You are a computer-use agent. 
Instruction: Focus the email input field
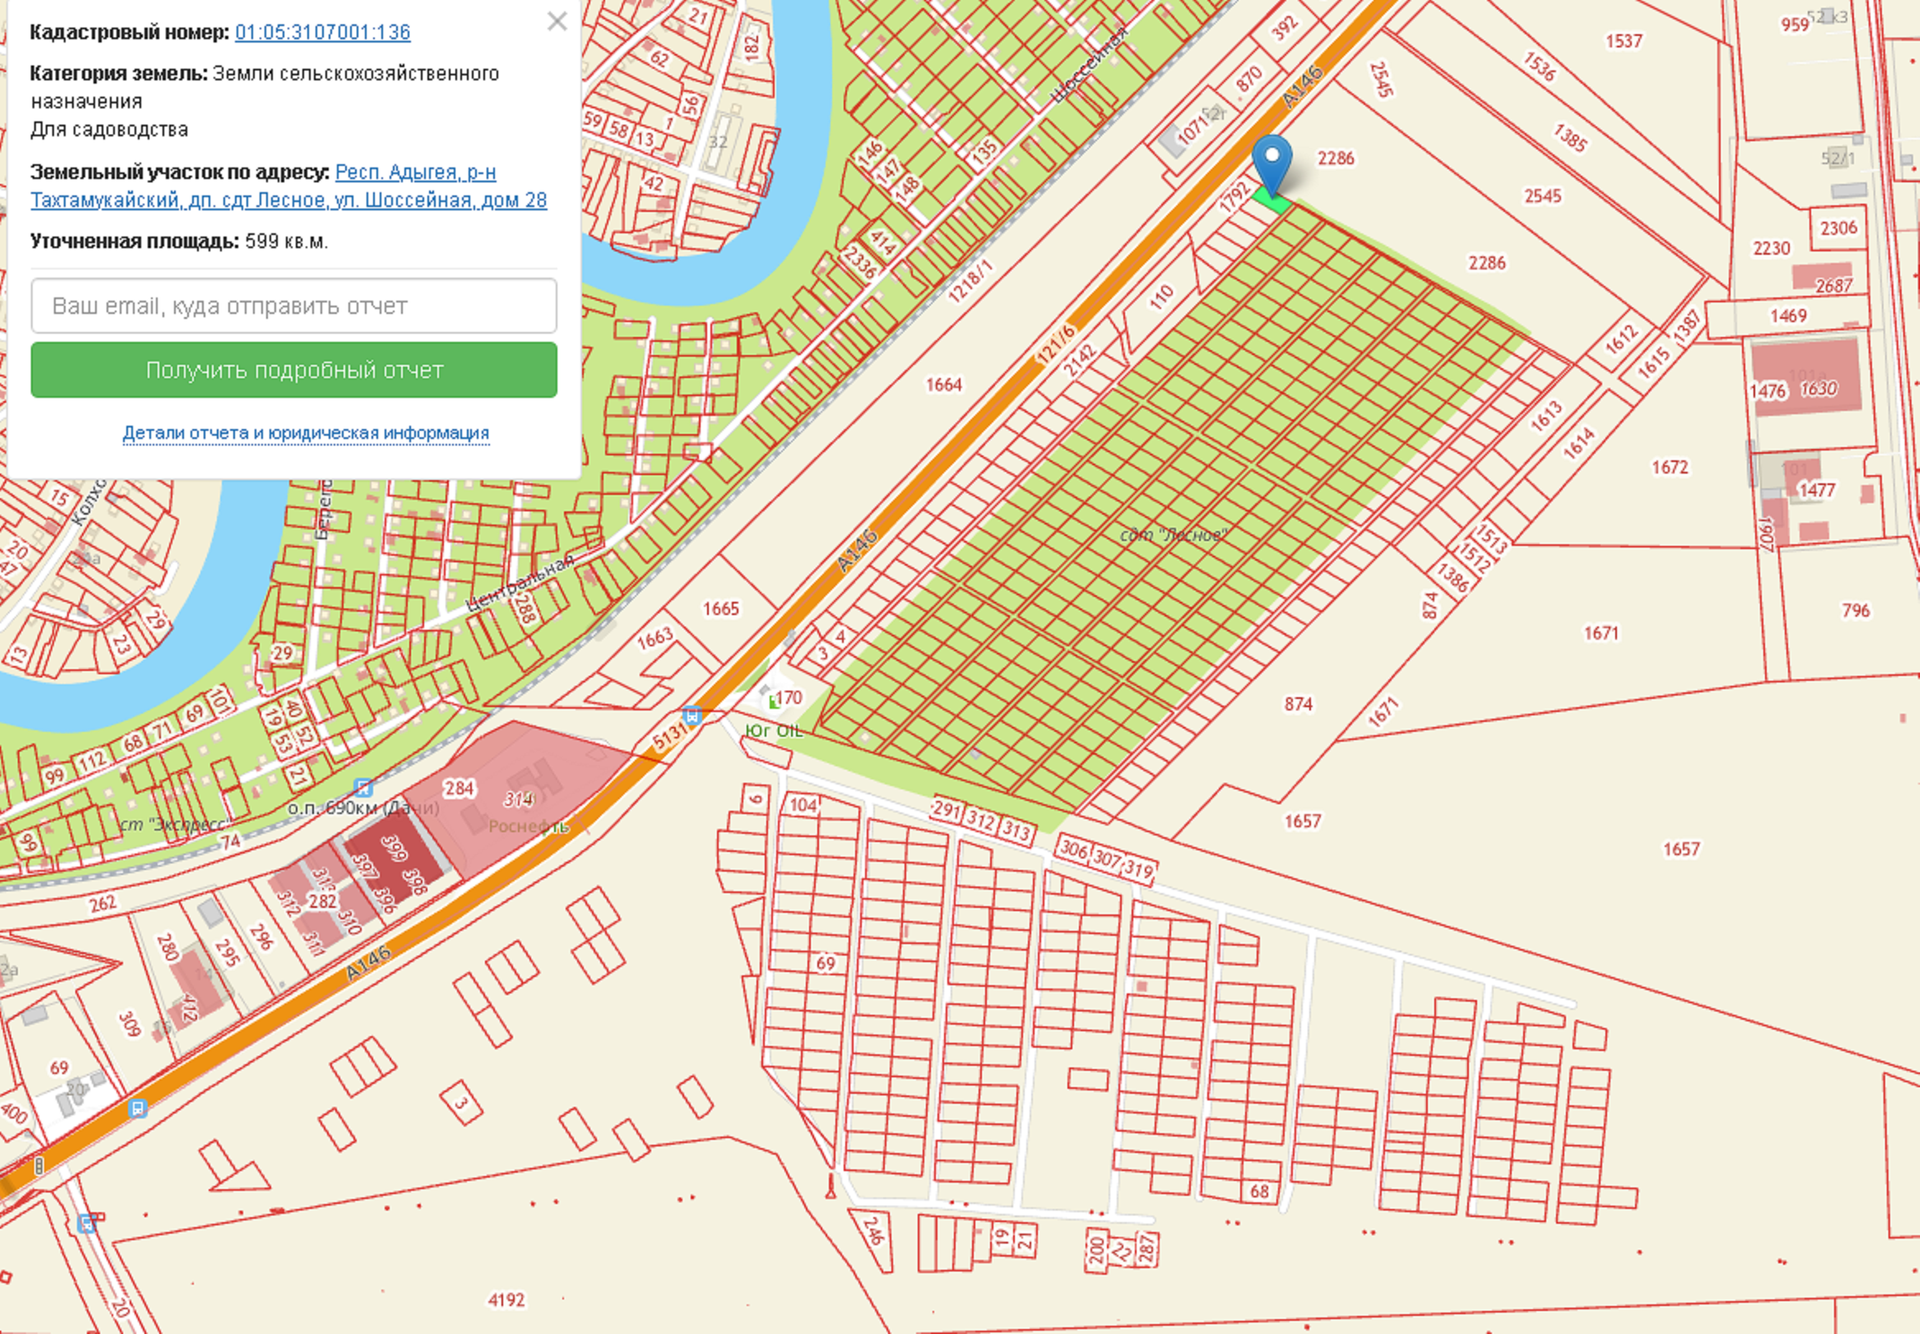click(x=294, y=306)
